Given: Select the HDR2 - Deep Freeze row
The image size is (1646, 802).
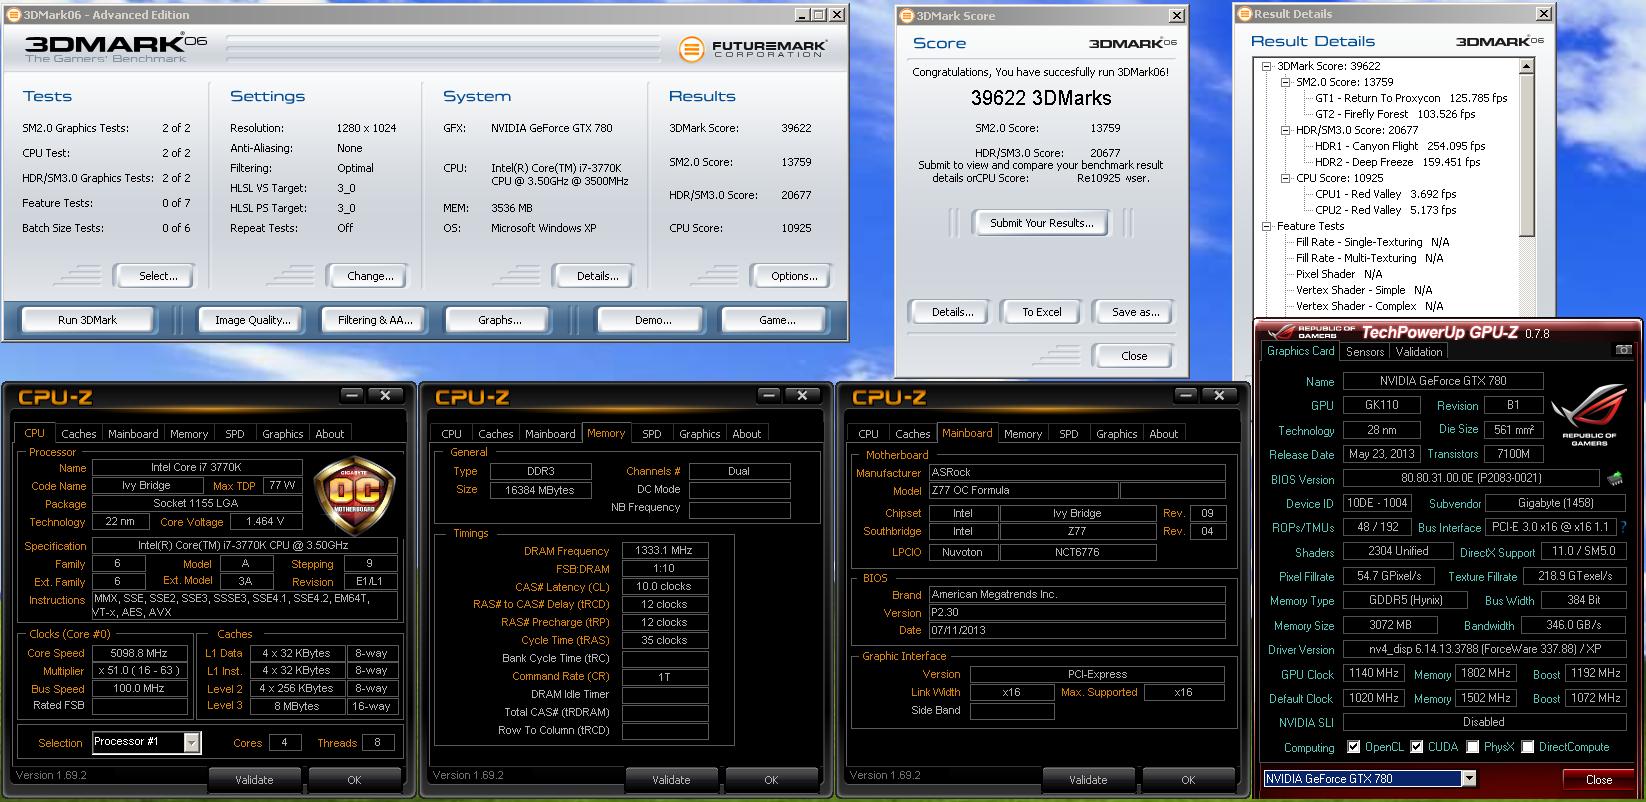Looking at the screenshot, I should pyautogui.click(x=1397, y=162).
